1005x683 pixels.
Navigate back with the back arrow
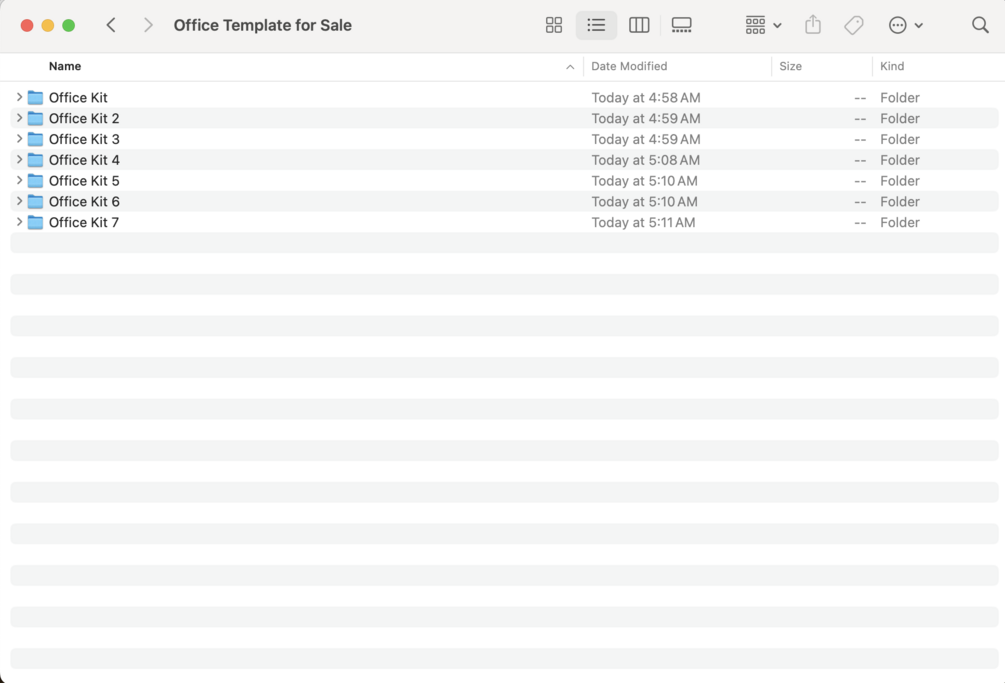pyautogui.click(x=111, y=24)
